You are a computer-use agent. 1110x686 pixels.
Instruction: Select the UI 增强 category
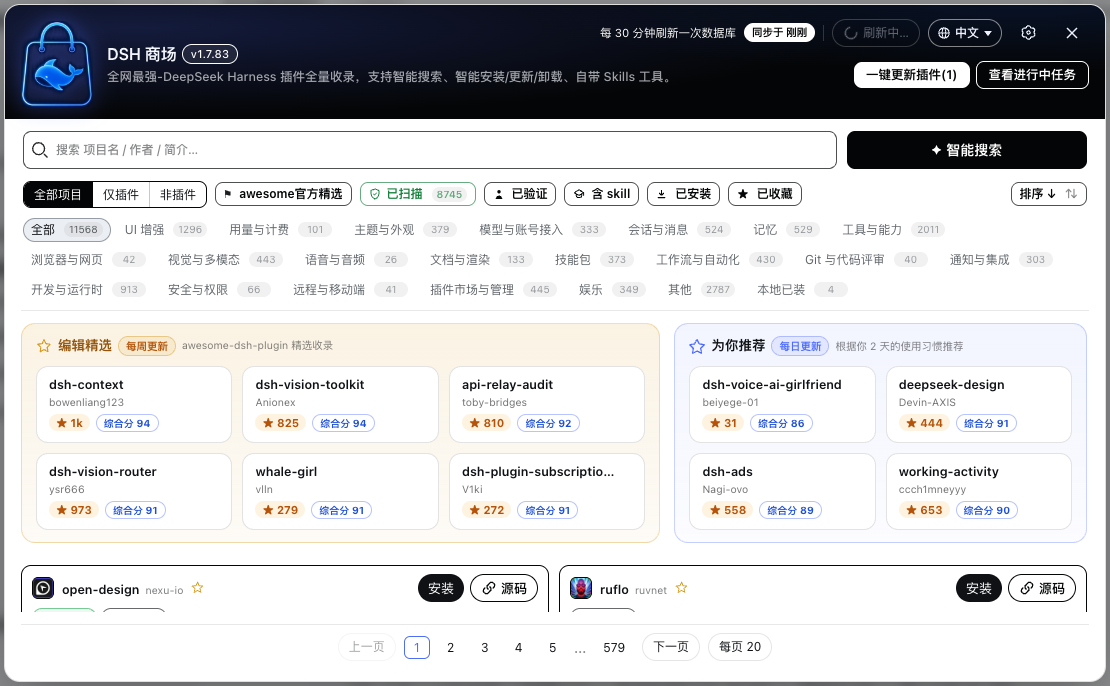(165, 229)
